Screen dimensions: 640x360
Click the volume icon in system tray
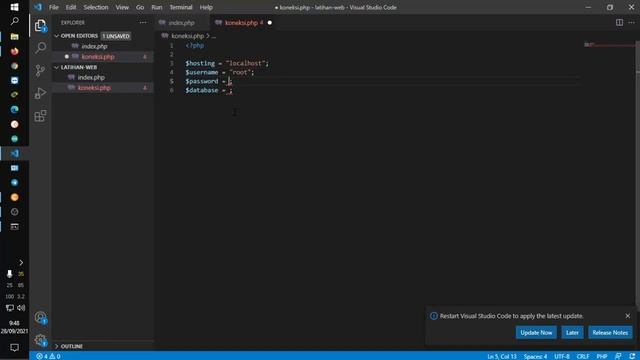coord(21,308)
